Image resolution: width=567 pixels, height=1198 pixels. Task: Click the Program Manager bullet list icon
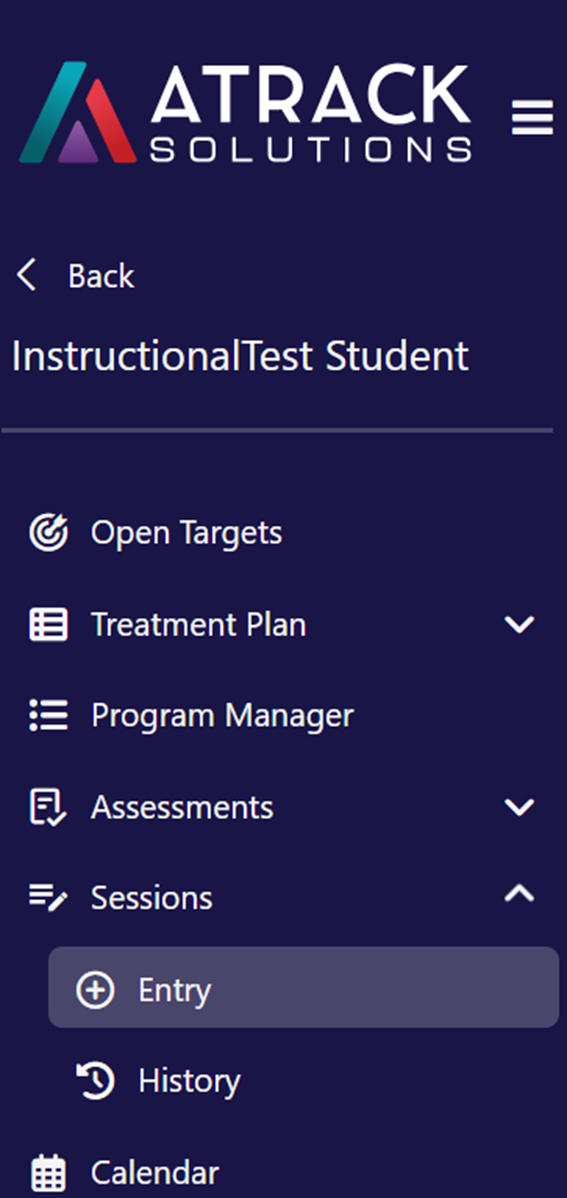[49, 716]
